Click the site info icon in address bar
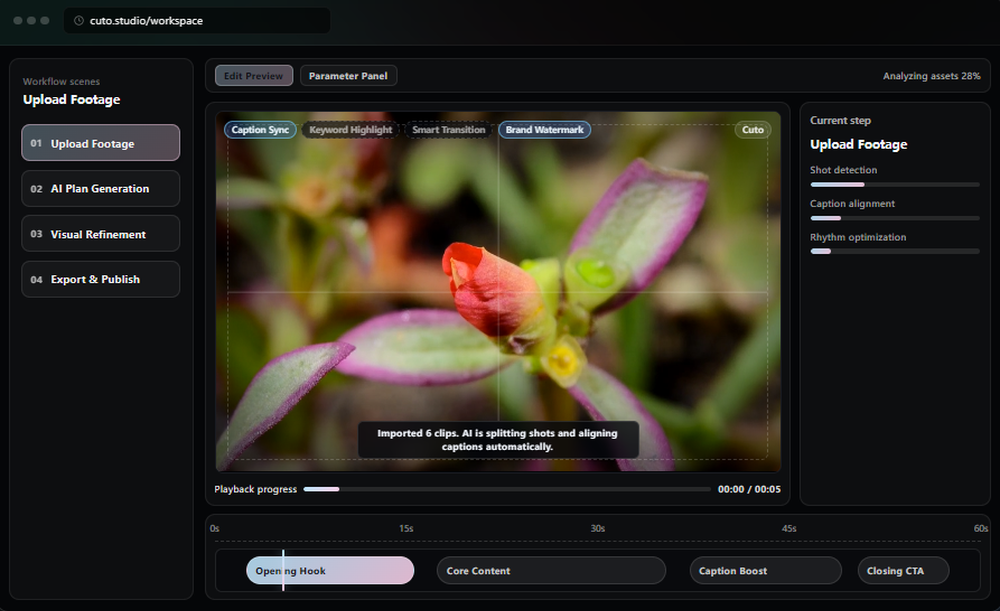 coord(78,20)
